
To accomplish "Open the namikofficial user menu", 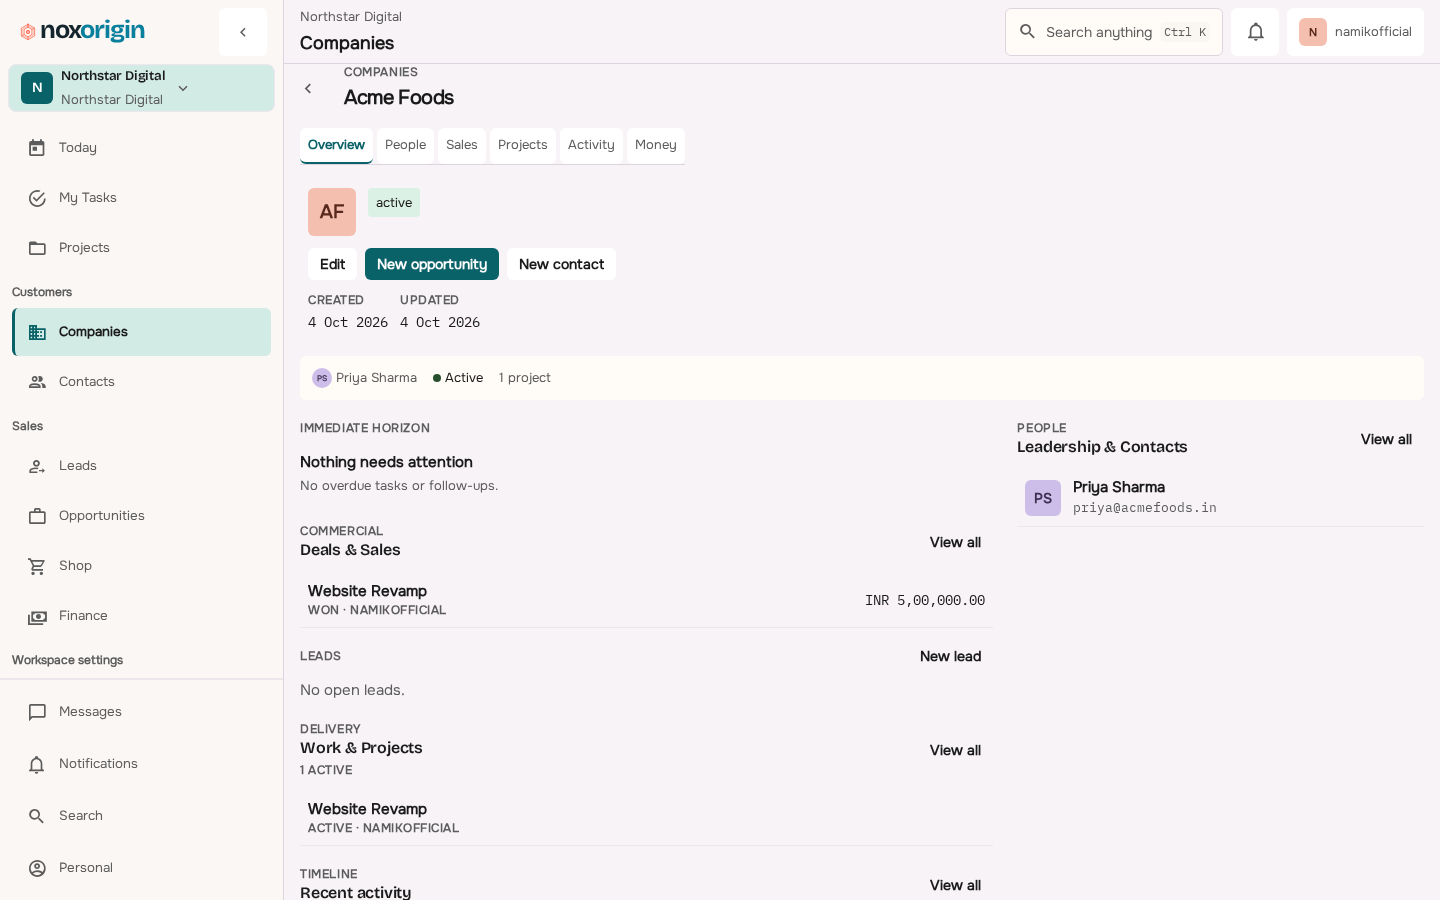I will coord(1355,32).
